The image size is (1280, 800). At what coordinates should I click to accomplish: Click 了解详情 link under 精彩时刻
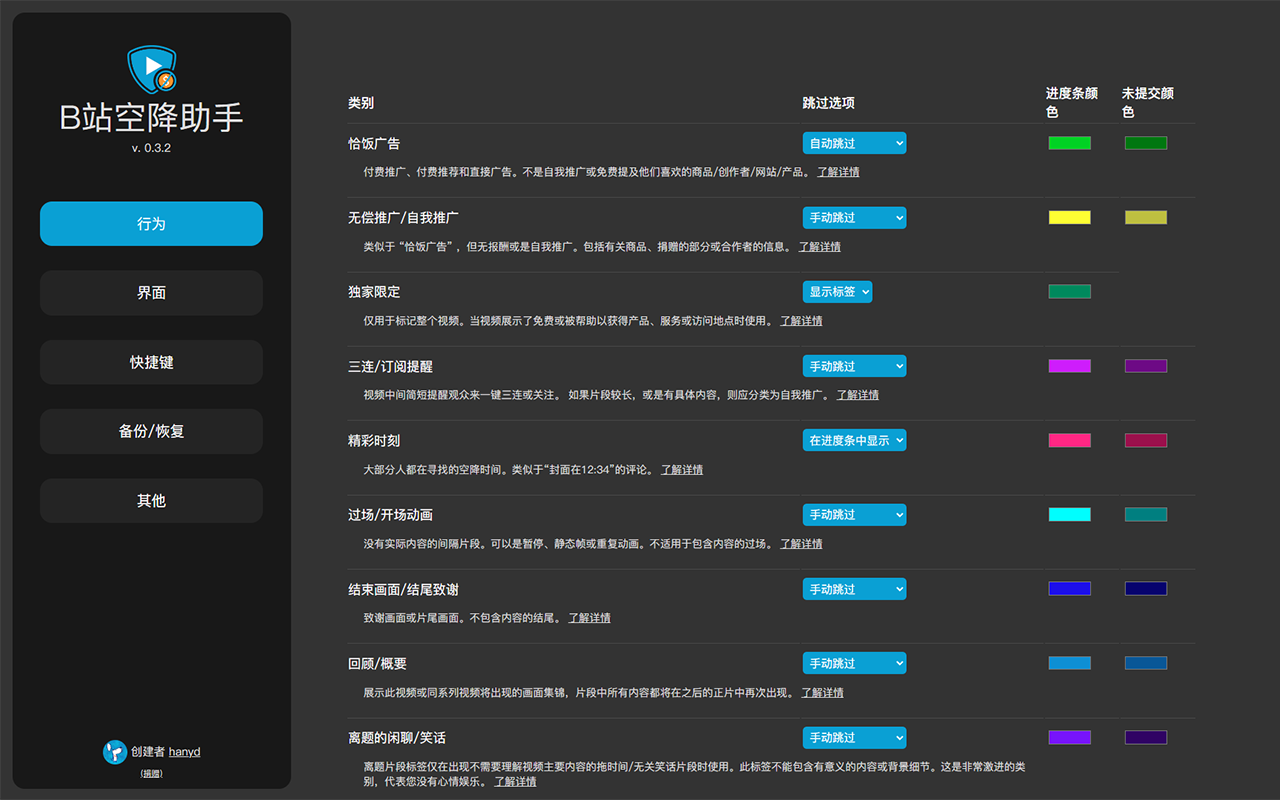point(681,469)
